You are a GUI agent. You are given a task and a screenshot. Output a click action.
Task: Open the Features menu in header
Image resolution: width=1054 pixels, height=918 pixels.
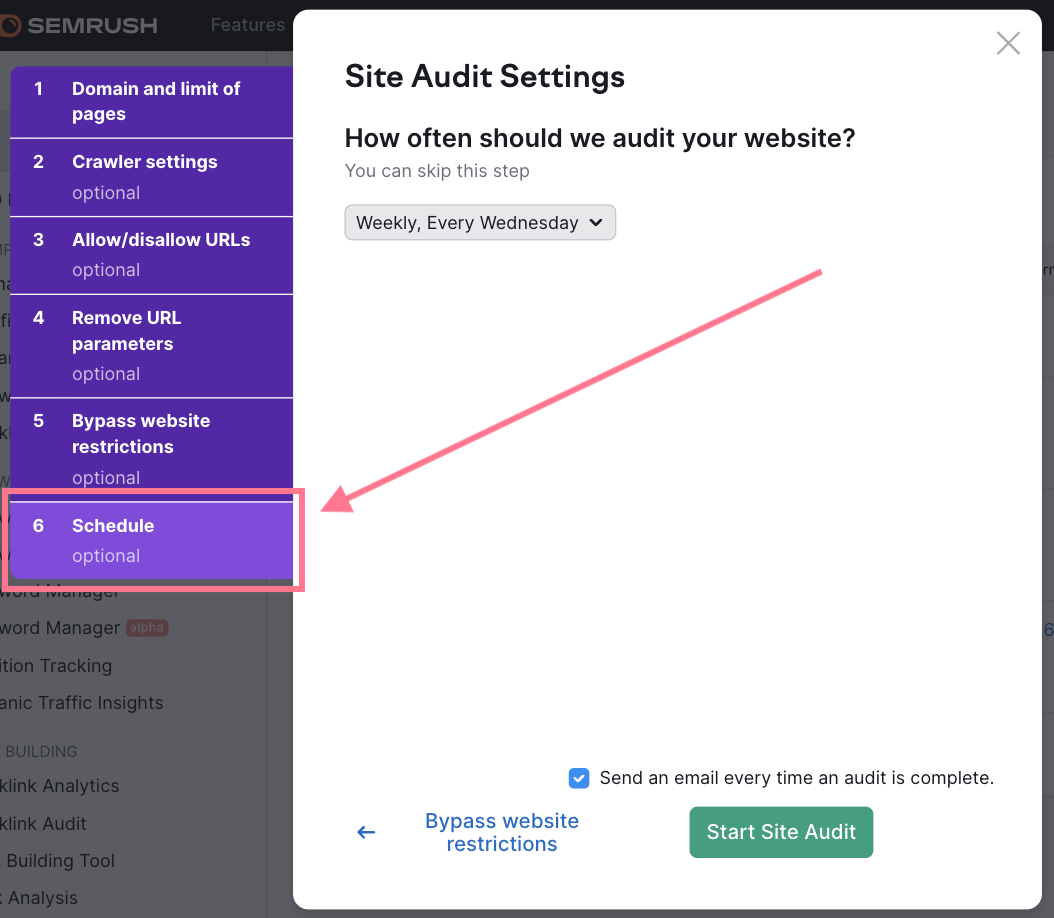pos(248,25)
